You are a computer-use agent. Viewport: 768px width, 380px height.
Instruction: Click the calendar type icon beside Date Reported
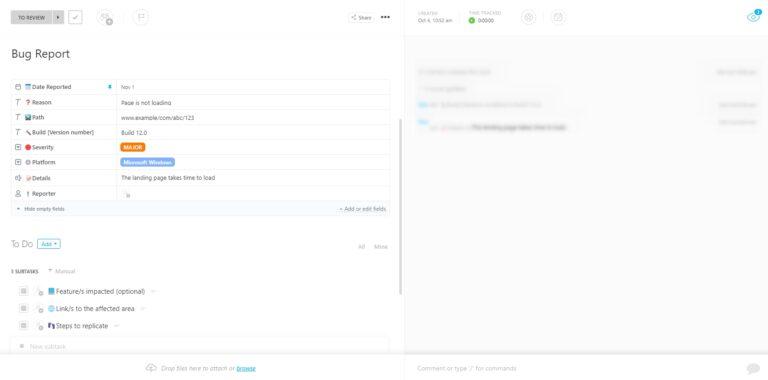point(18,87)
